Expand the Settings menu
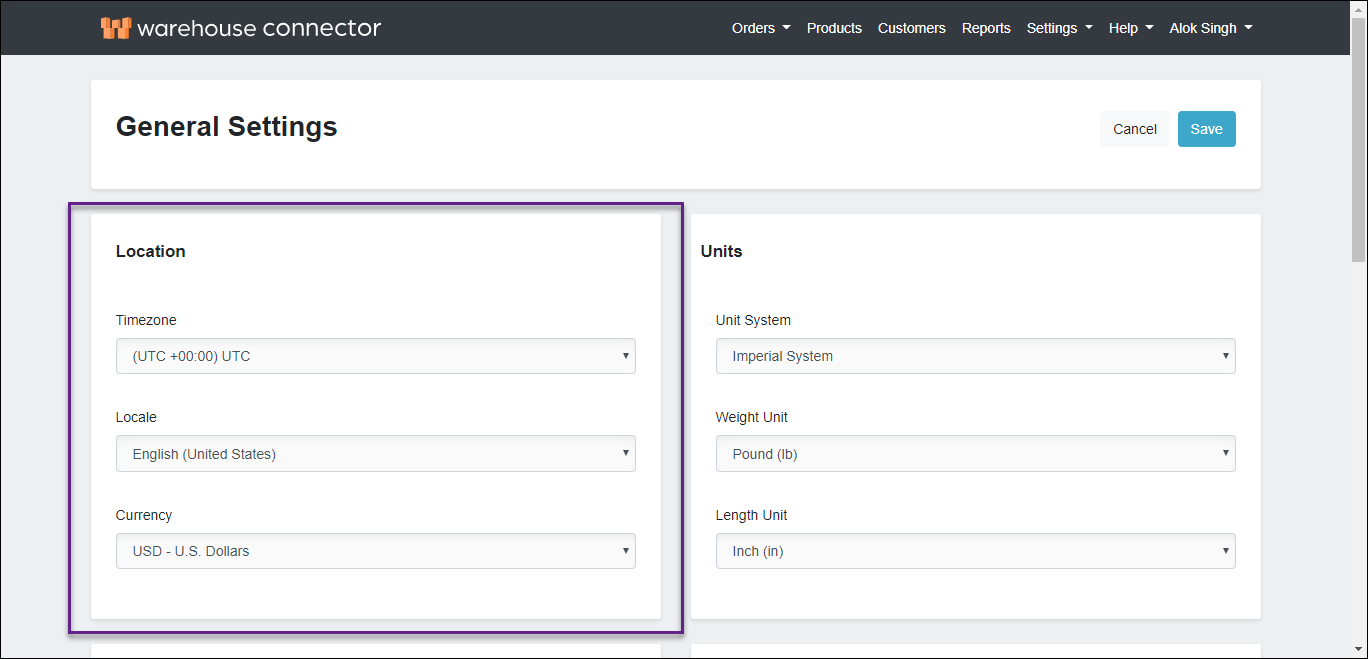The width and height of the screenshot is (1368, 659). pos(1059,28)
